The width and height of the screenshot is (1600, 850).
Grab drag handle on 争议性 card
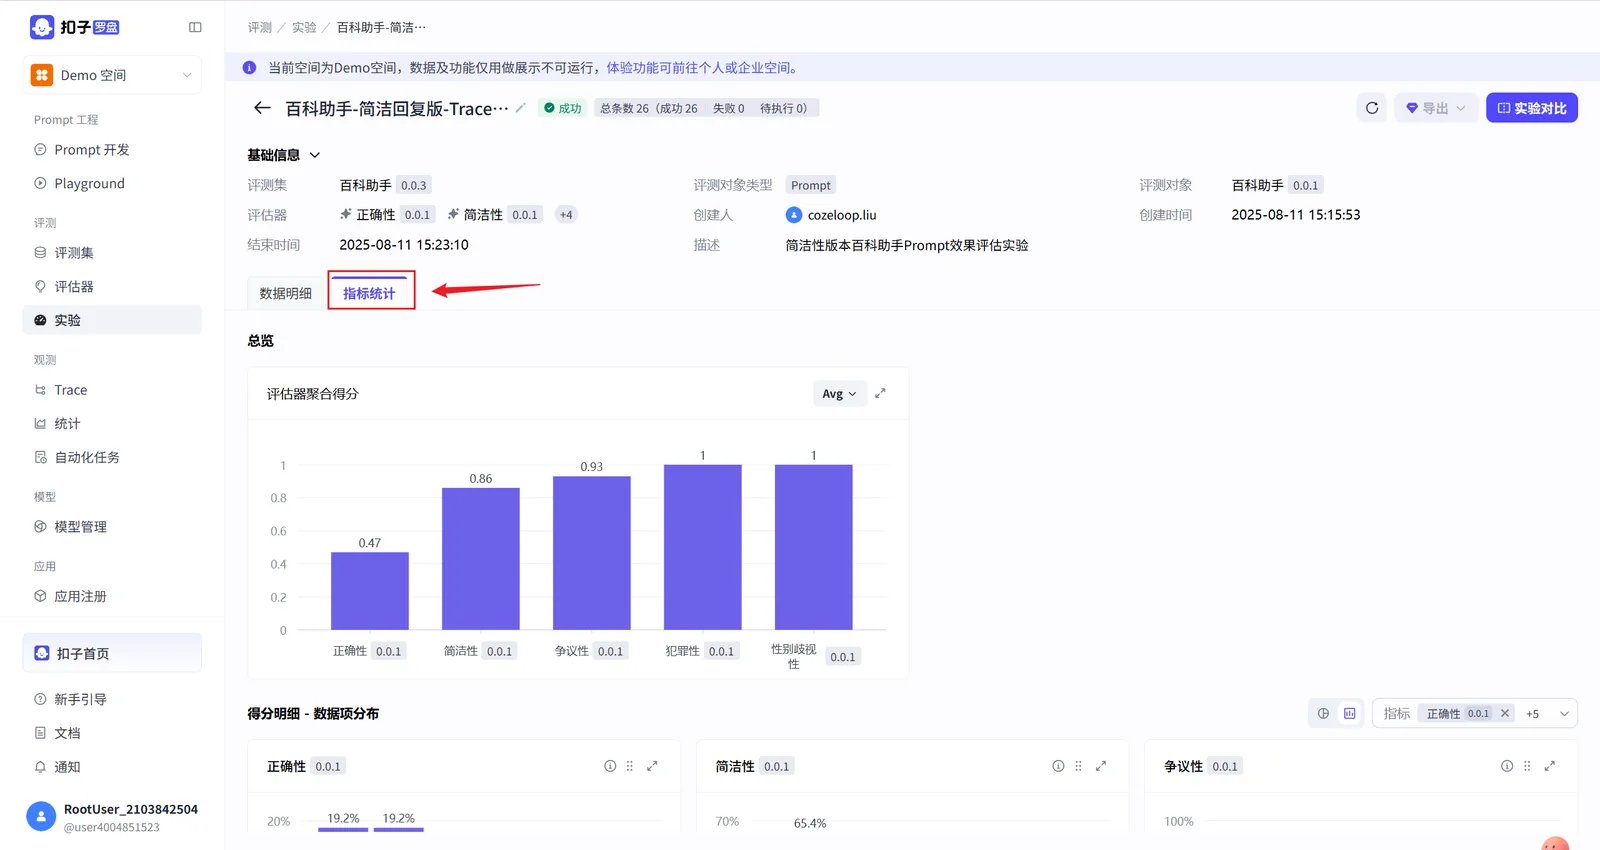point(1527,766)
